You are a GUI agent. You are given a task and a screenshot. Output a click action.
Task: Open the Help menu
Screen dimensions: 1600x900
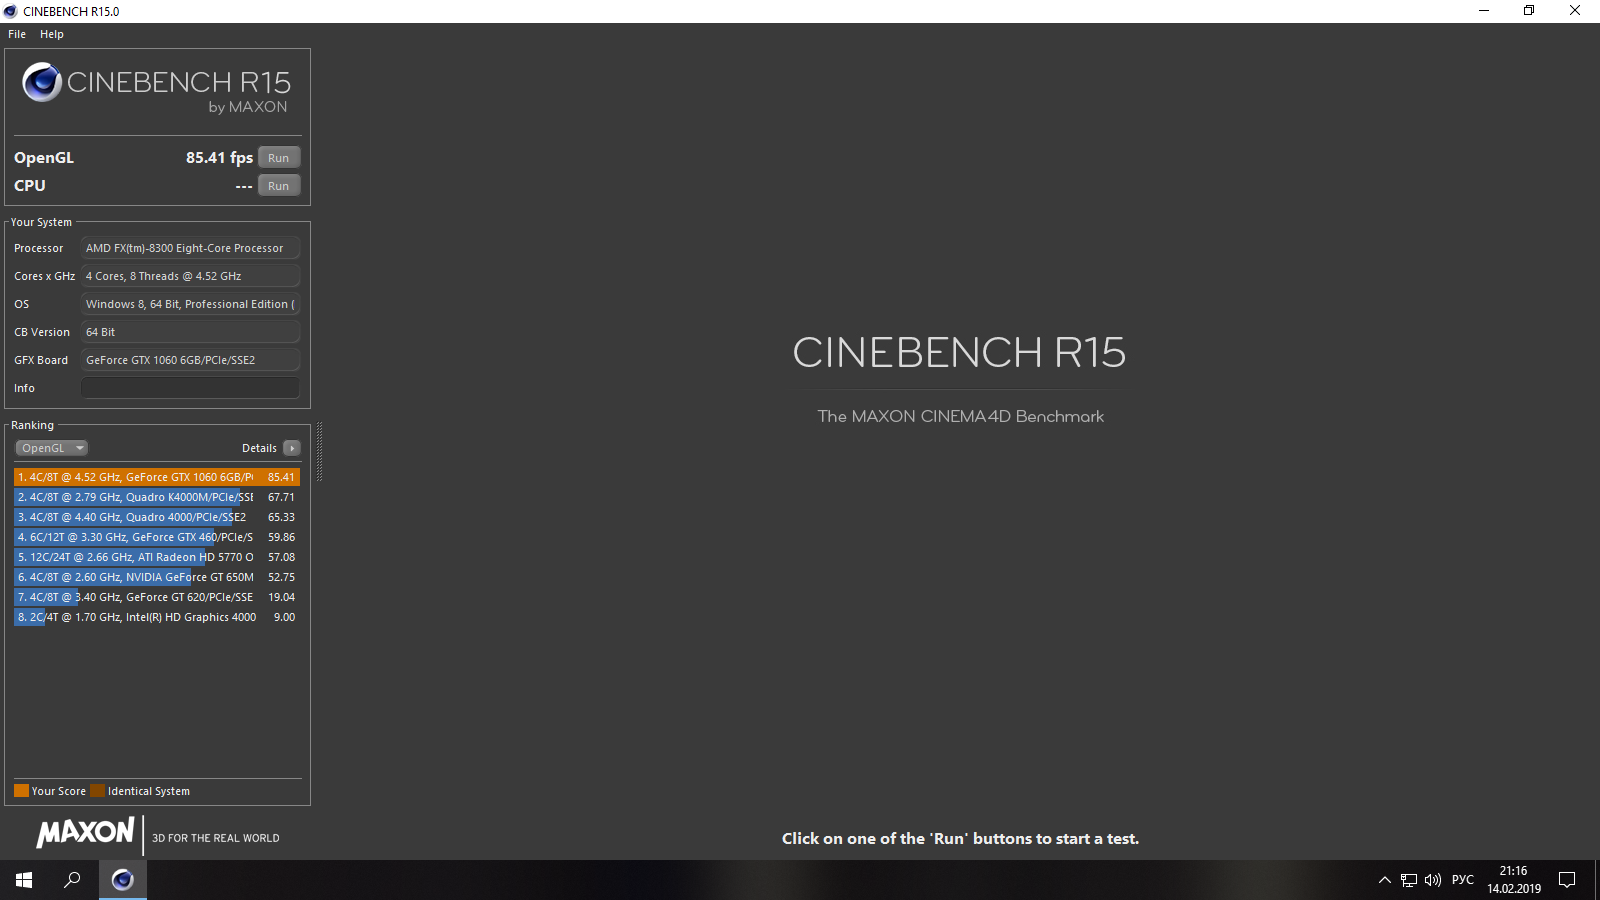pos(52,34)
